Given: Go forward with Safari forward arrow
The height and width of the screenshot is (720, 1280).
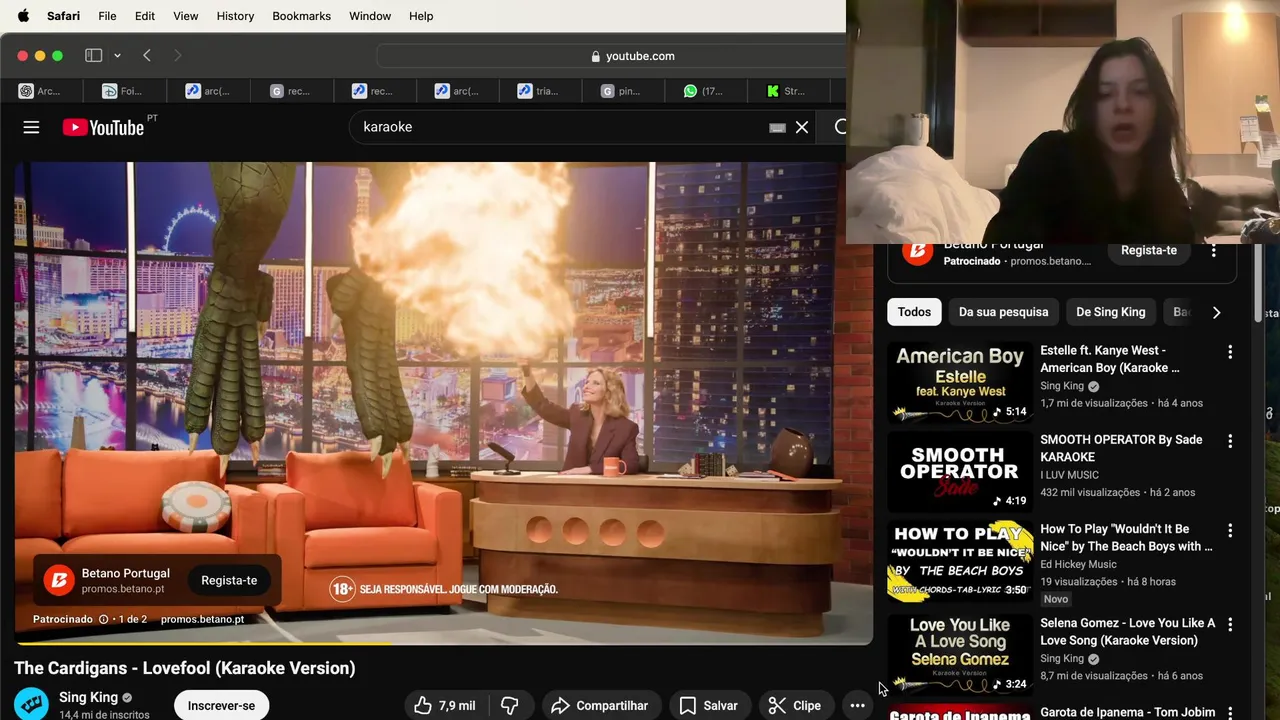Looking at the screenshot, I should pyautogui.click(x=177, y=56).
